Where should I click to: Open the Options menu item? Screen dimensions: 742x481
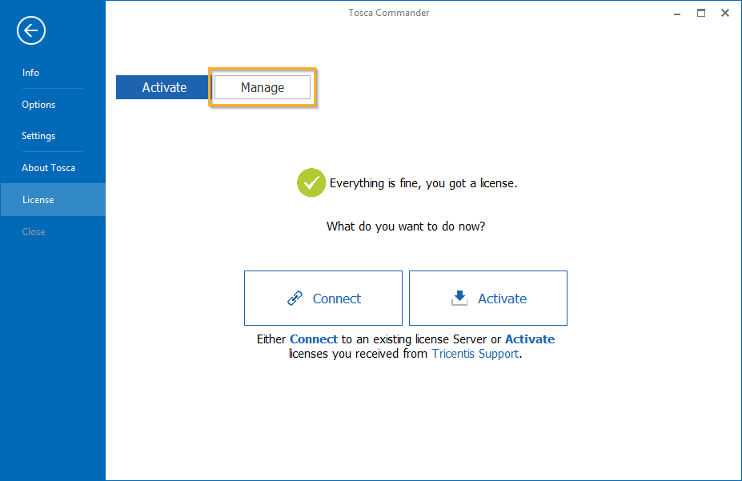tap(38, 105)
